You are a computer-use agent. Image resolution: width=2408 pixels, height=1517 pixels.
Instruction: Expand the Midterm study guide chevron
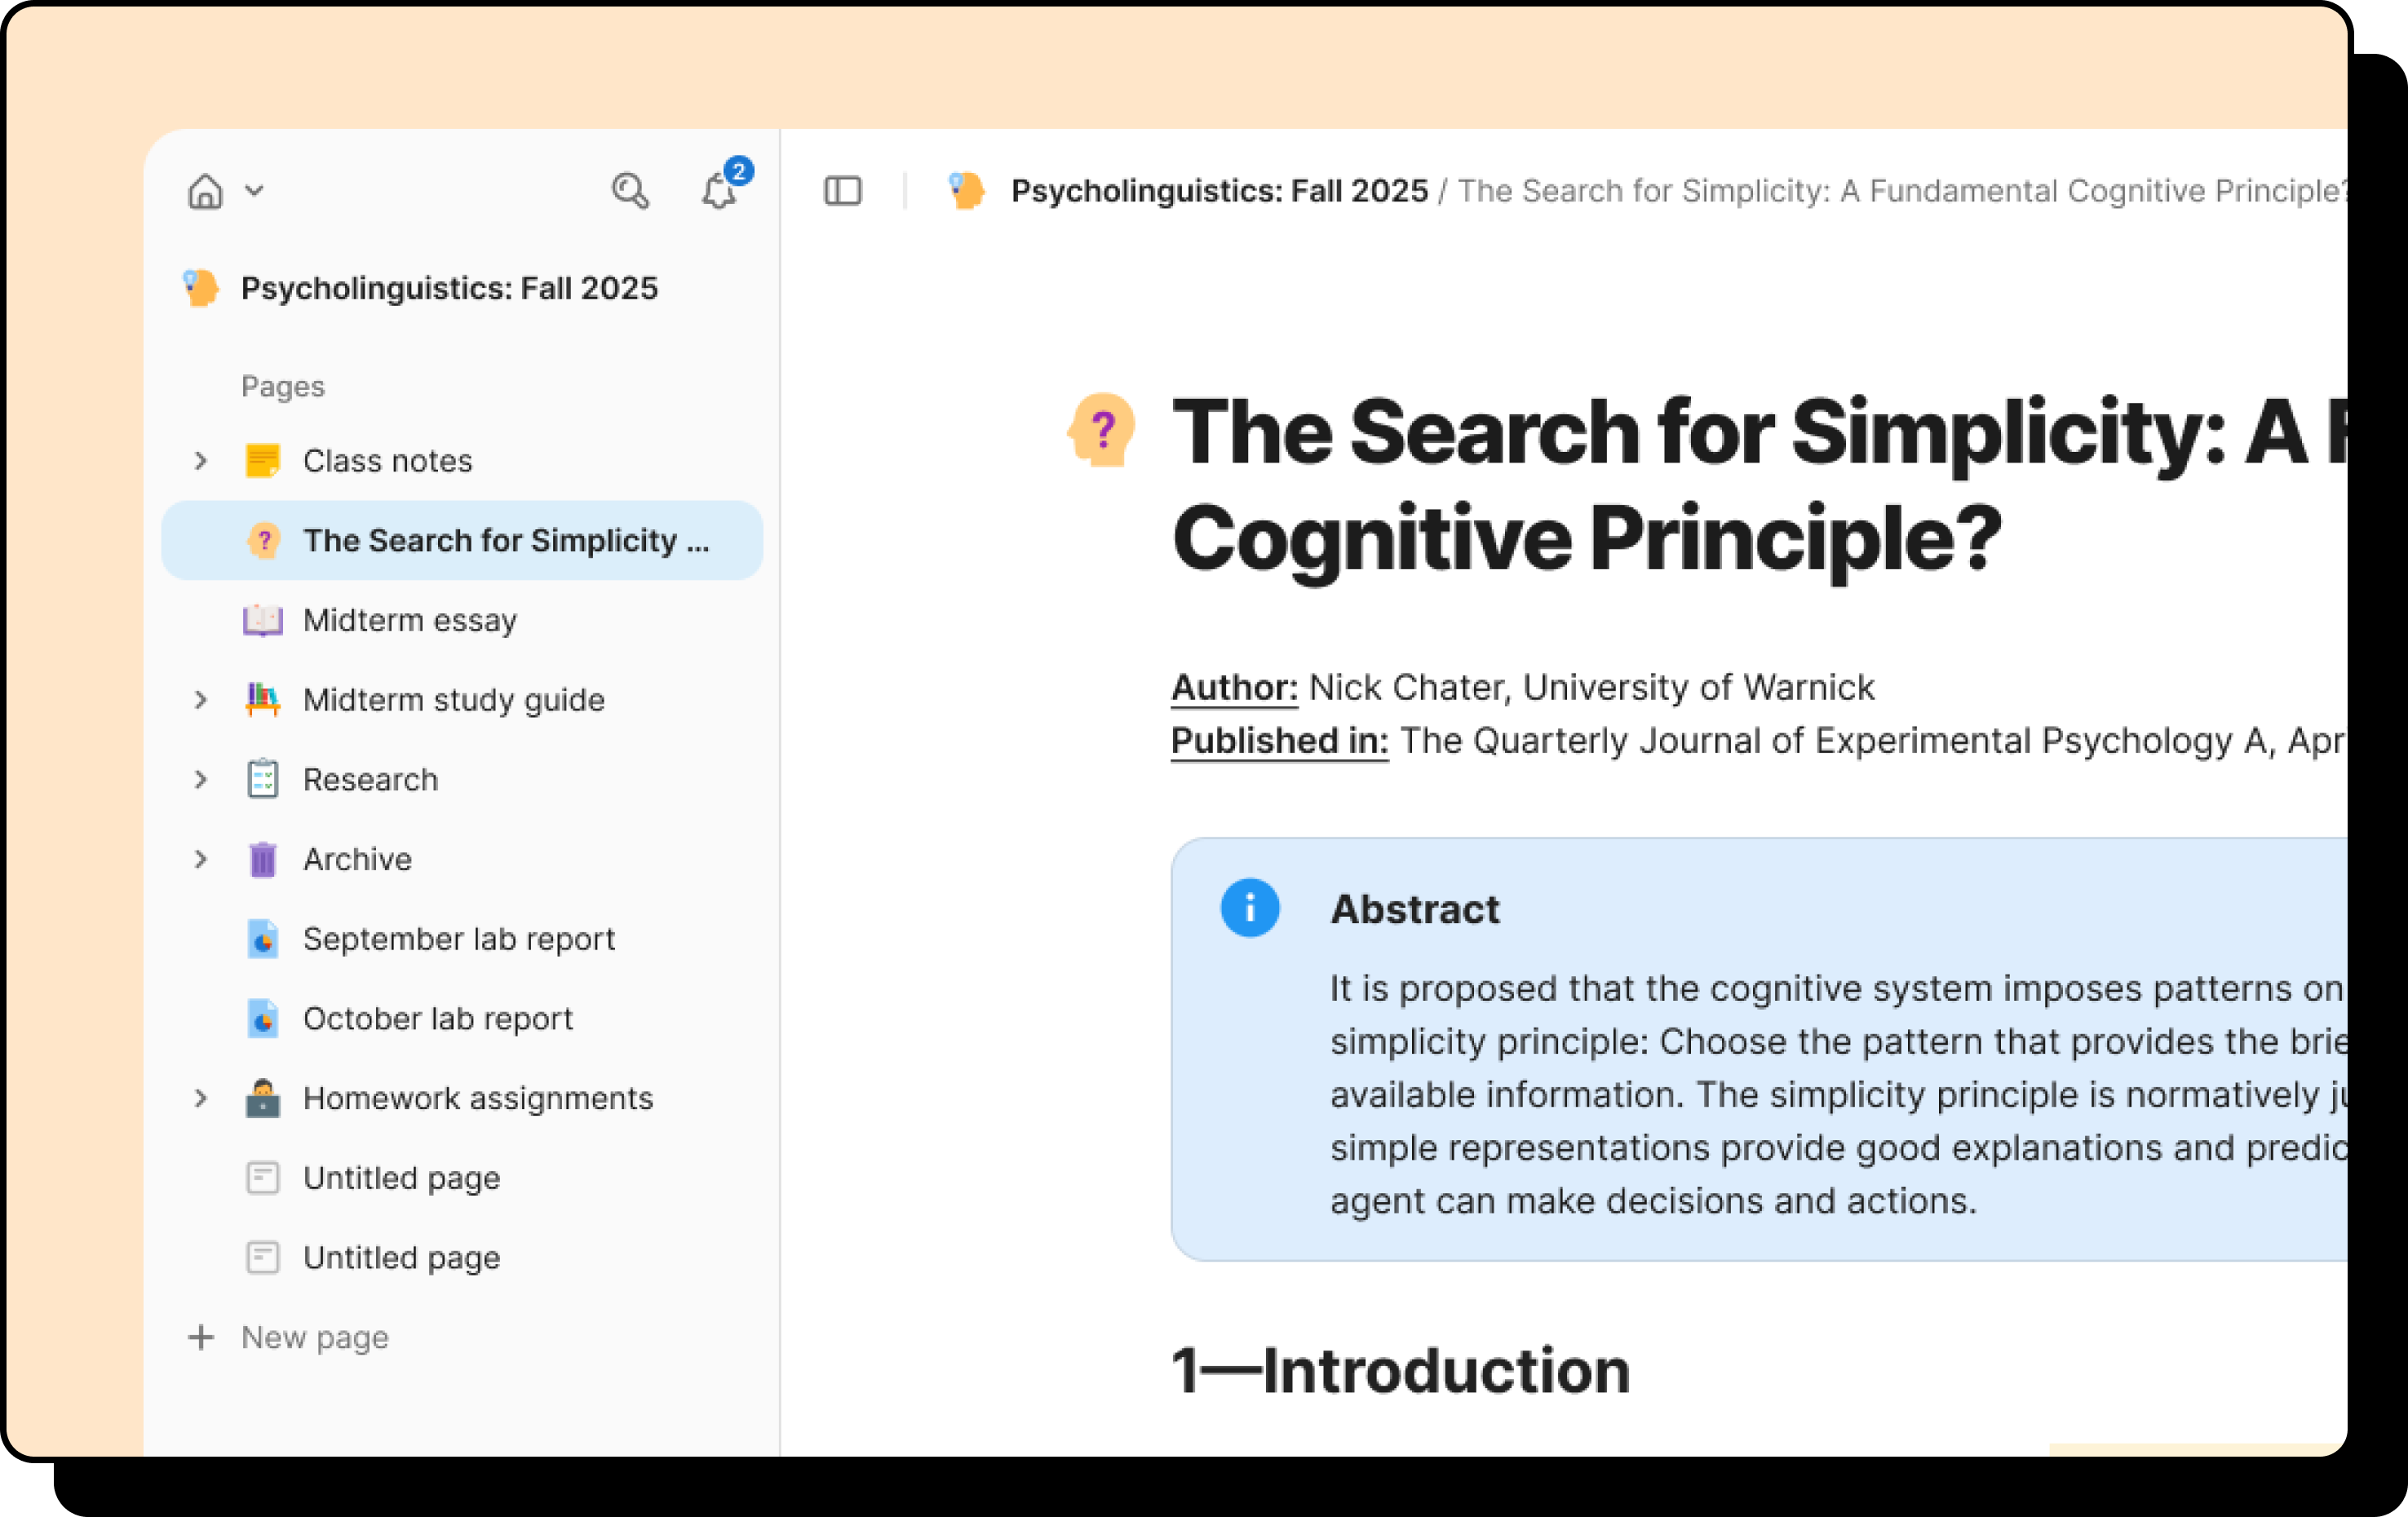[200, 700]
